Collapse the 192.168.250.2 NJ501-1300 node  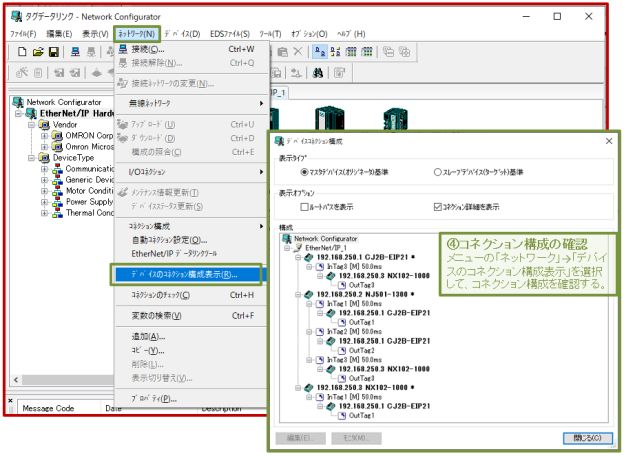pos(298,295)
